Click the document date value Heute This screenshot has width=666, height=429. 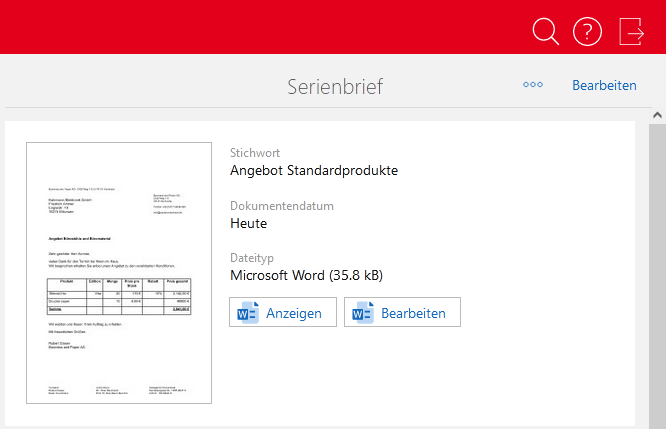[x=248, y=223]
